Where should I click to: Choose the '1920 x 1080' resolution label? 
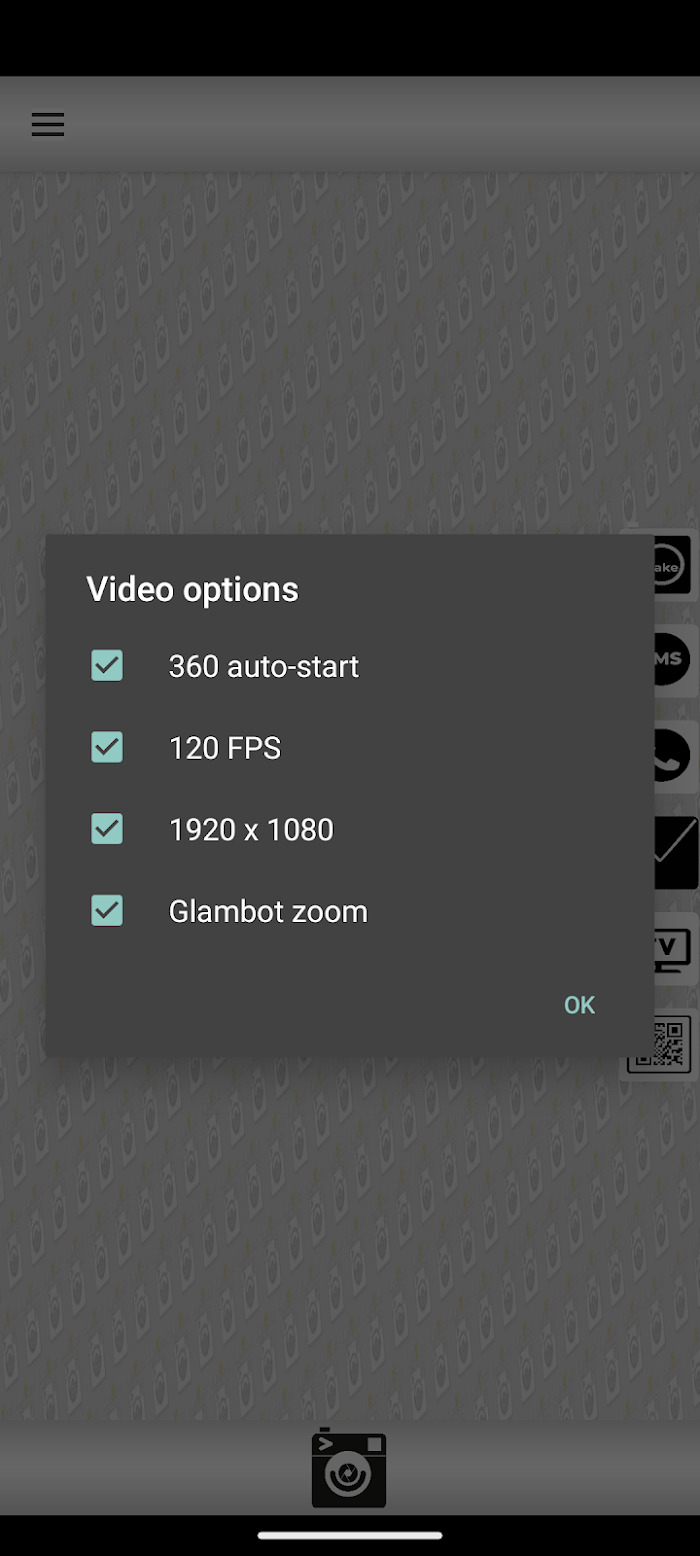[x=251, y=829]
